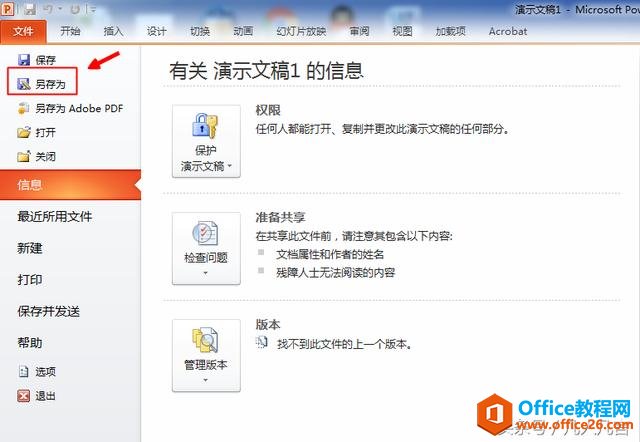This screenshot has height=442, width=640.
Task: Select Save & Send (保存并发送)
Action: [x=49, y=311]
